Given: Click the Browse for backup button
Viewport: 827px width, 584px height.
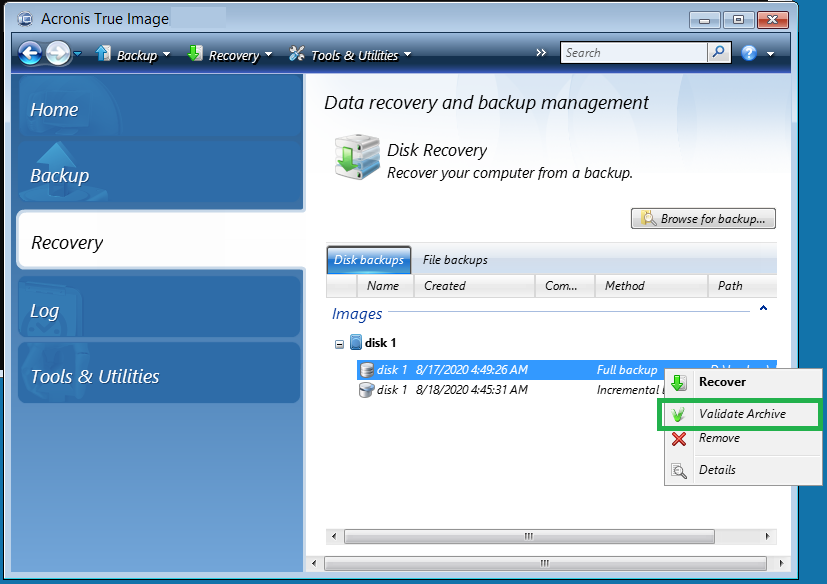Looking at the screenshot, I should (702, 218).
